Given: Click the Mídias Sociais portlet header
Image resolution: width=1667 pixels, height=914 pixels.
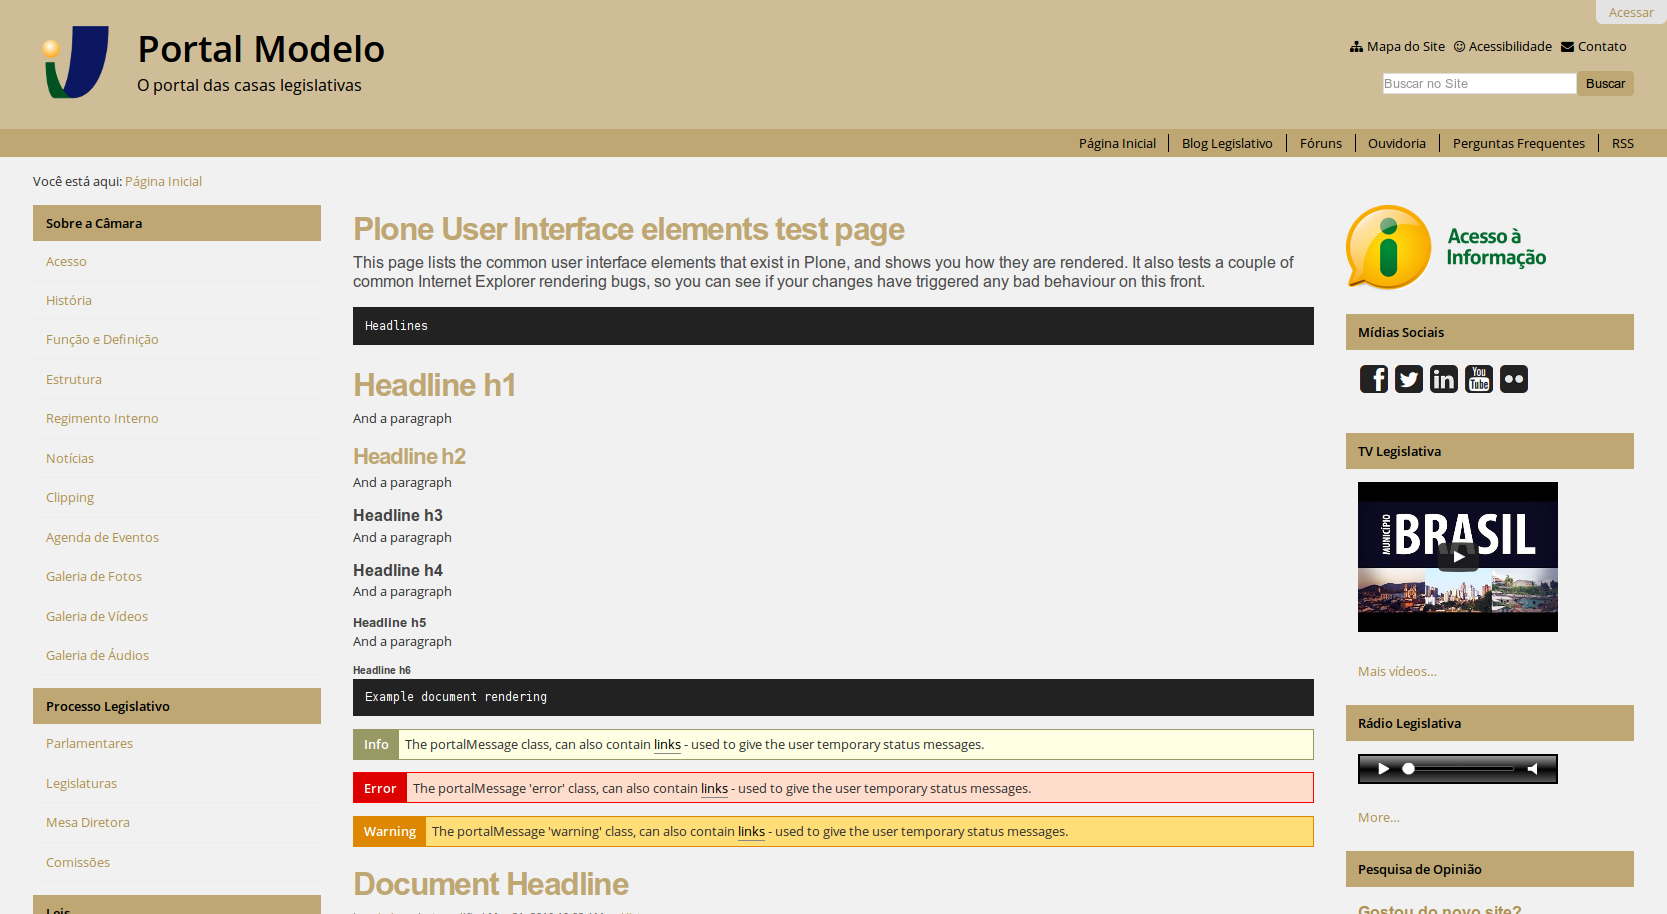Looking at the screenshot, I should point(1490,332).
